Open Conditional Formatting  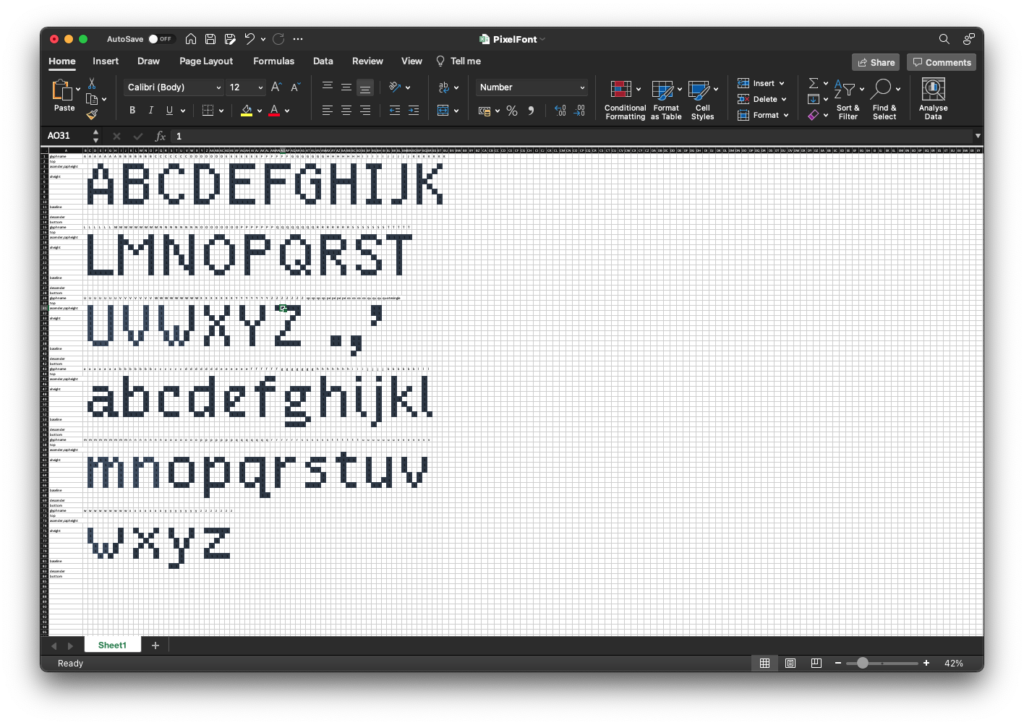[625, 99]
